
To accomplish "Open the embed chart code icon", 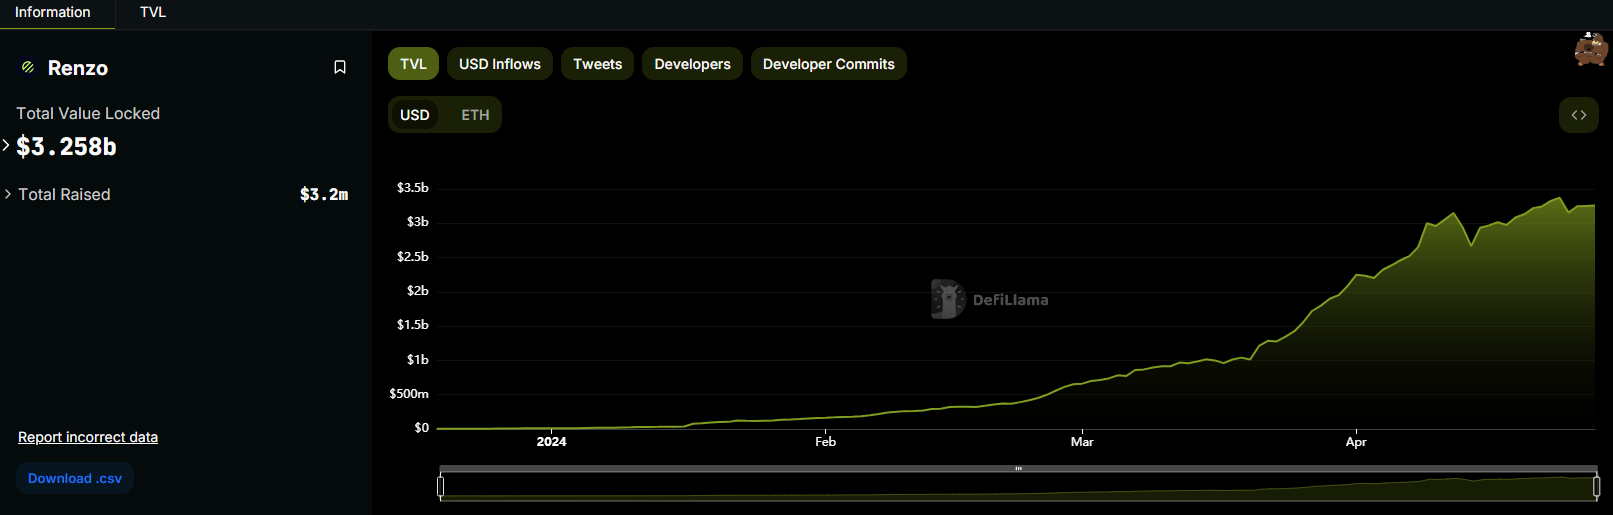I will point(1579,115).
